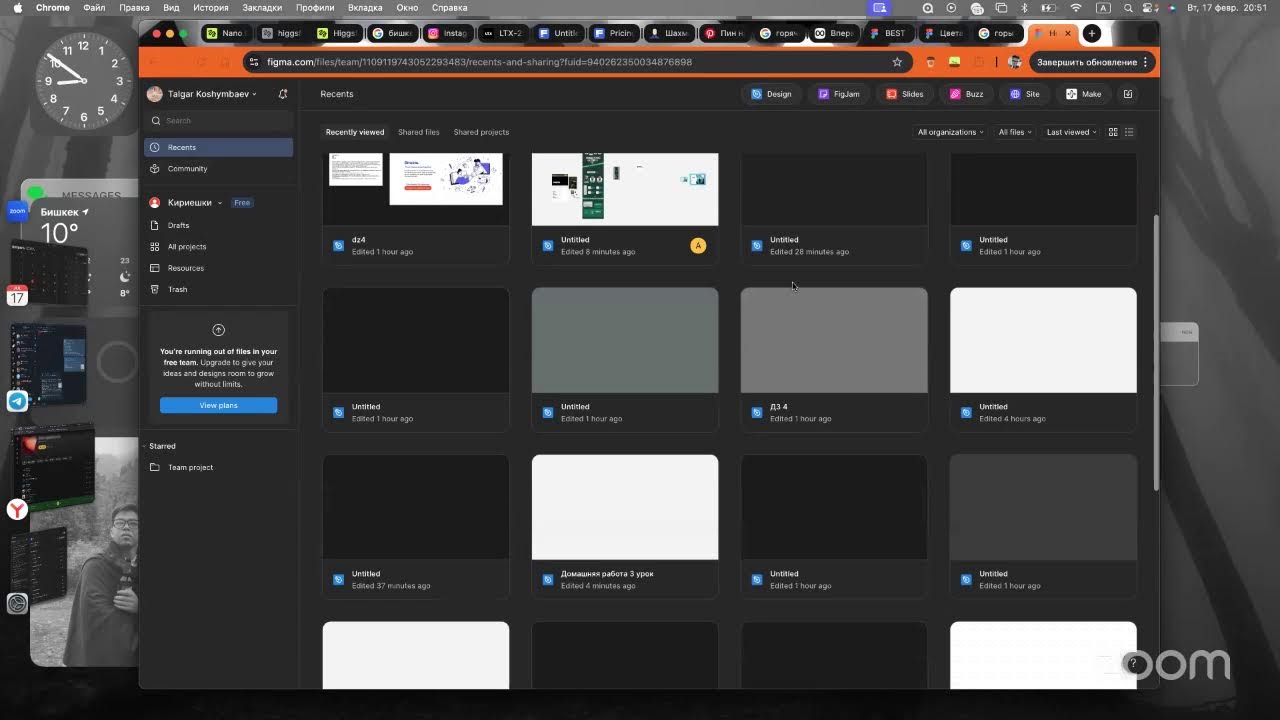Open the Trash in sidebar

(219, 289)
